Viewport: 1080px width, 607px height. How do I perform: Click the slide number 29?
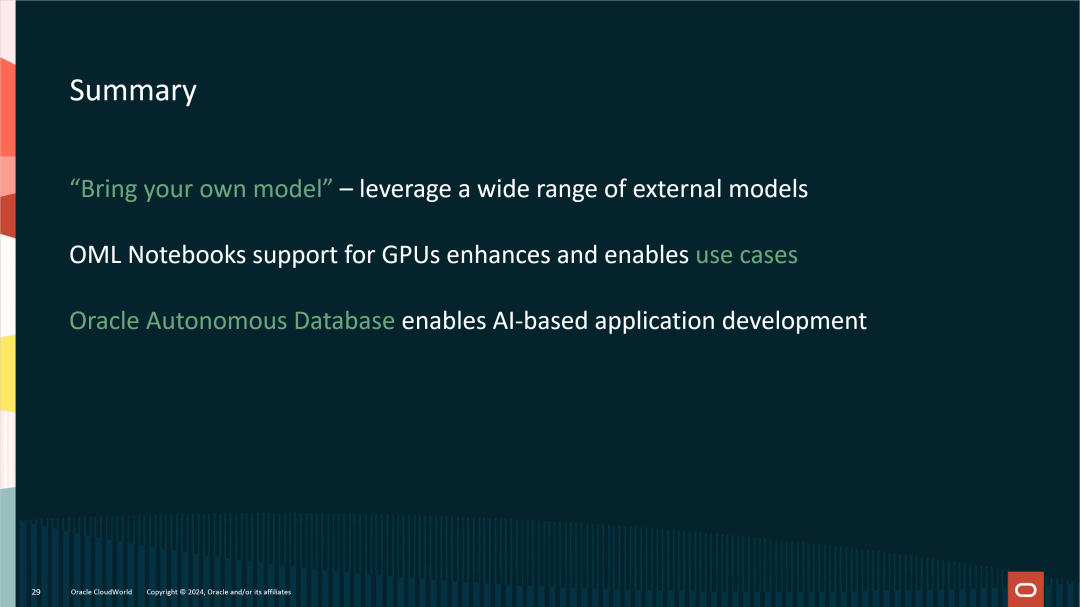point(36,591)
